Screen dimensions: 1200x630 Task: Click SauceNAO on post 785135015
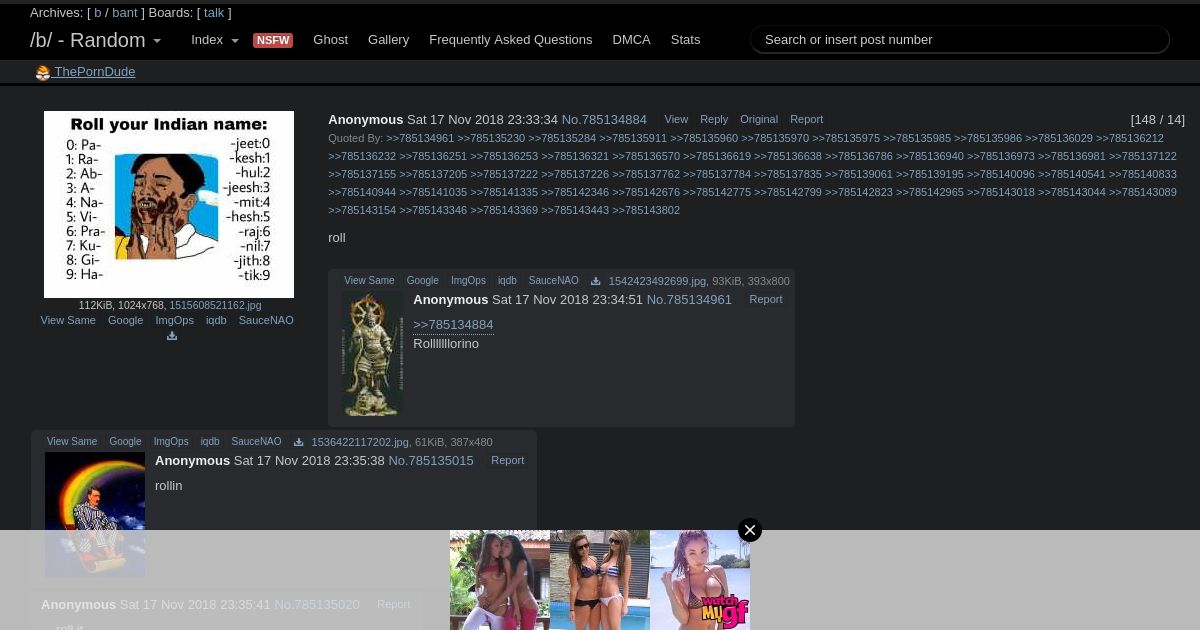pos(256,442)
